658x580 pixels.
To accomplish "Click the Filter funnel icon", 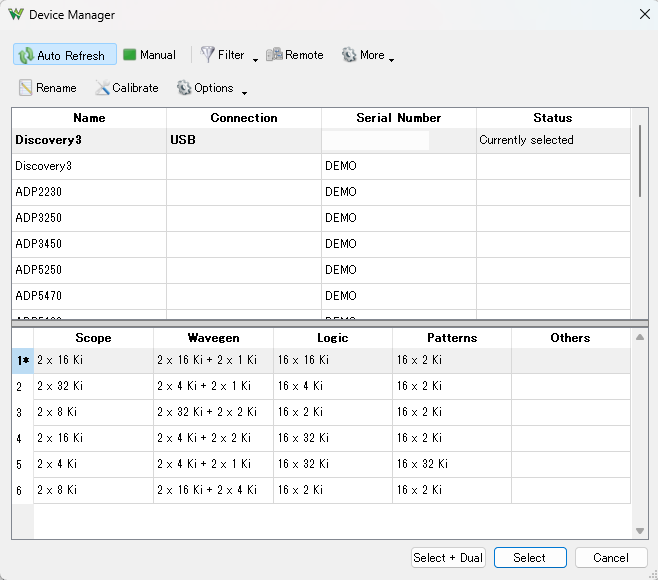I will [x=207, y=55].
